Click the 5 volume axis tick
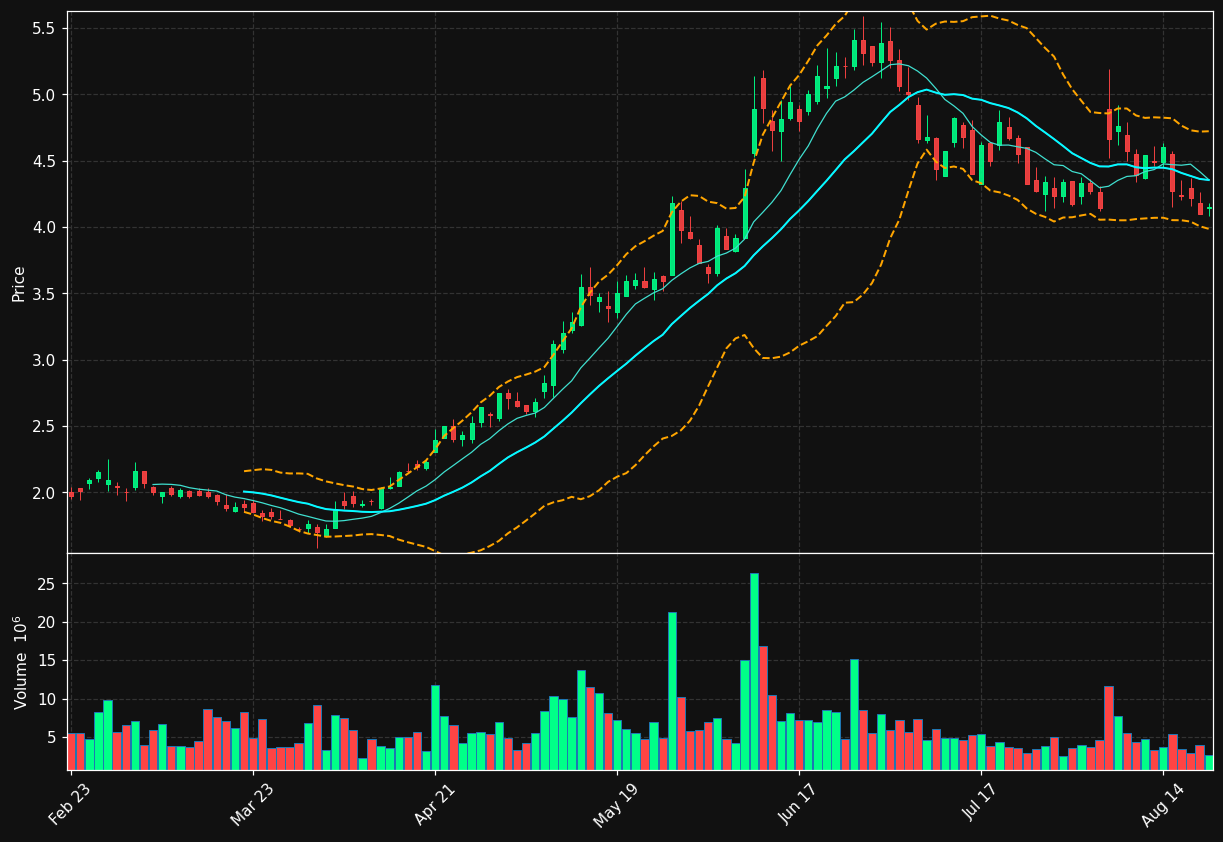The width and height of the screenshot is (1223, 842). tap(51, 737)
